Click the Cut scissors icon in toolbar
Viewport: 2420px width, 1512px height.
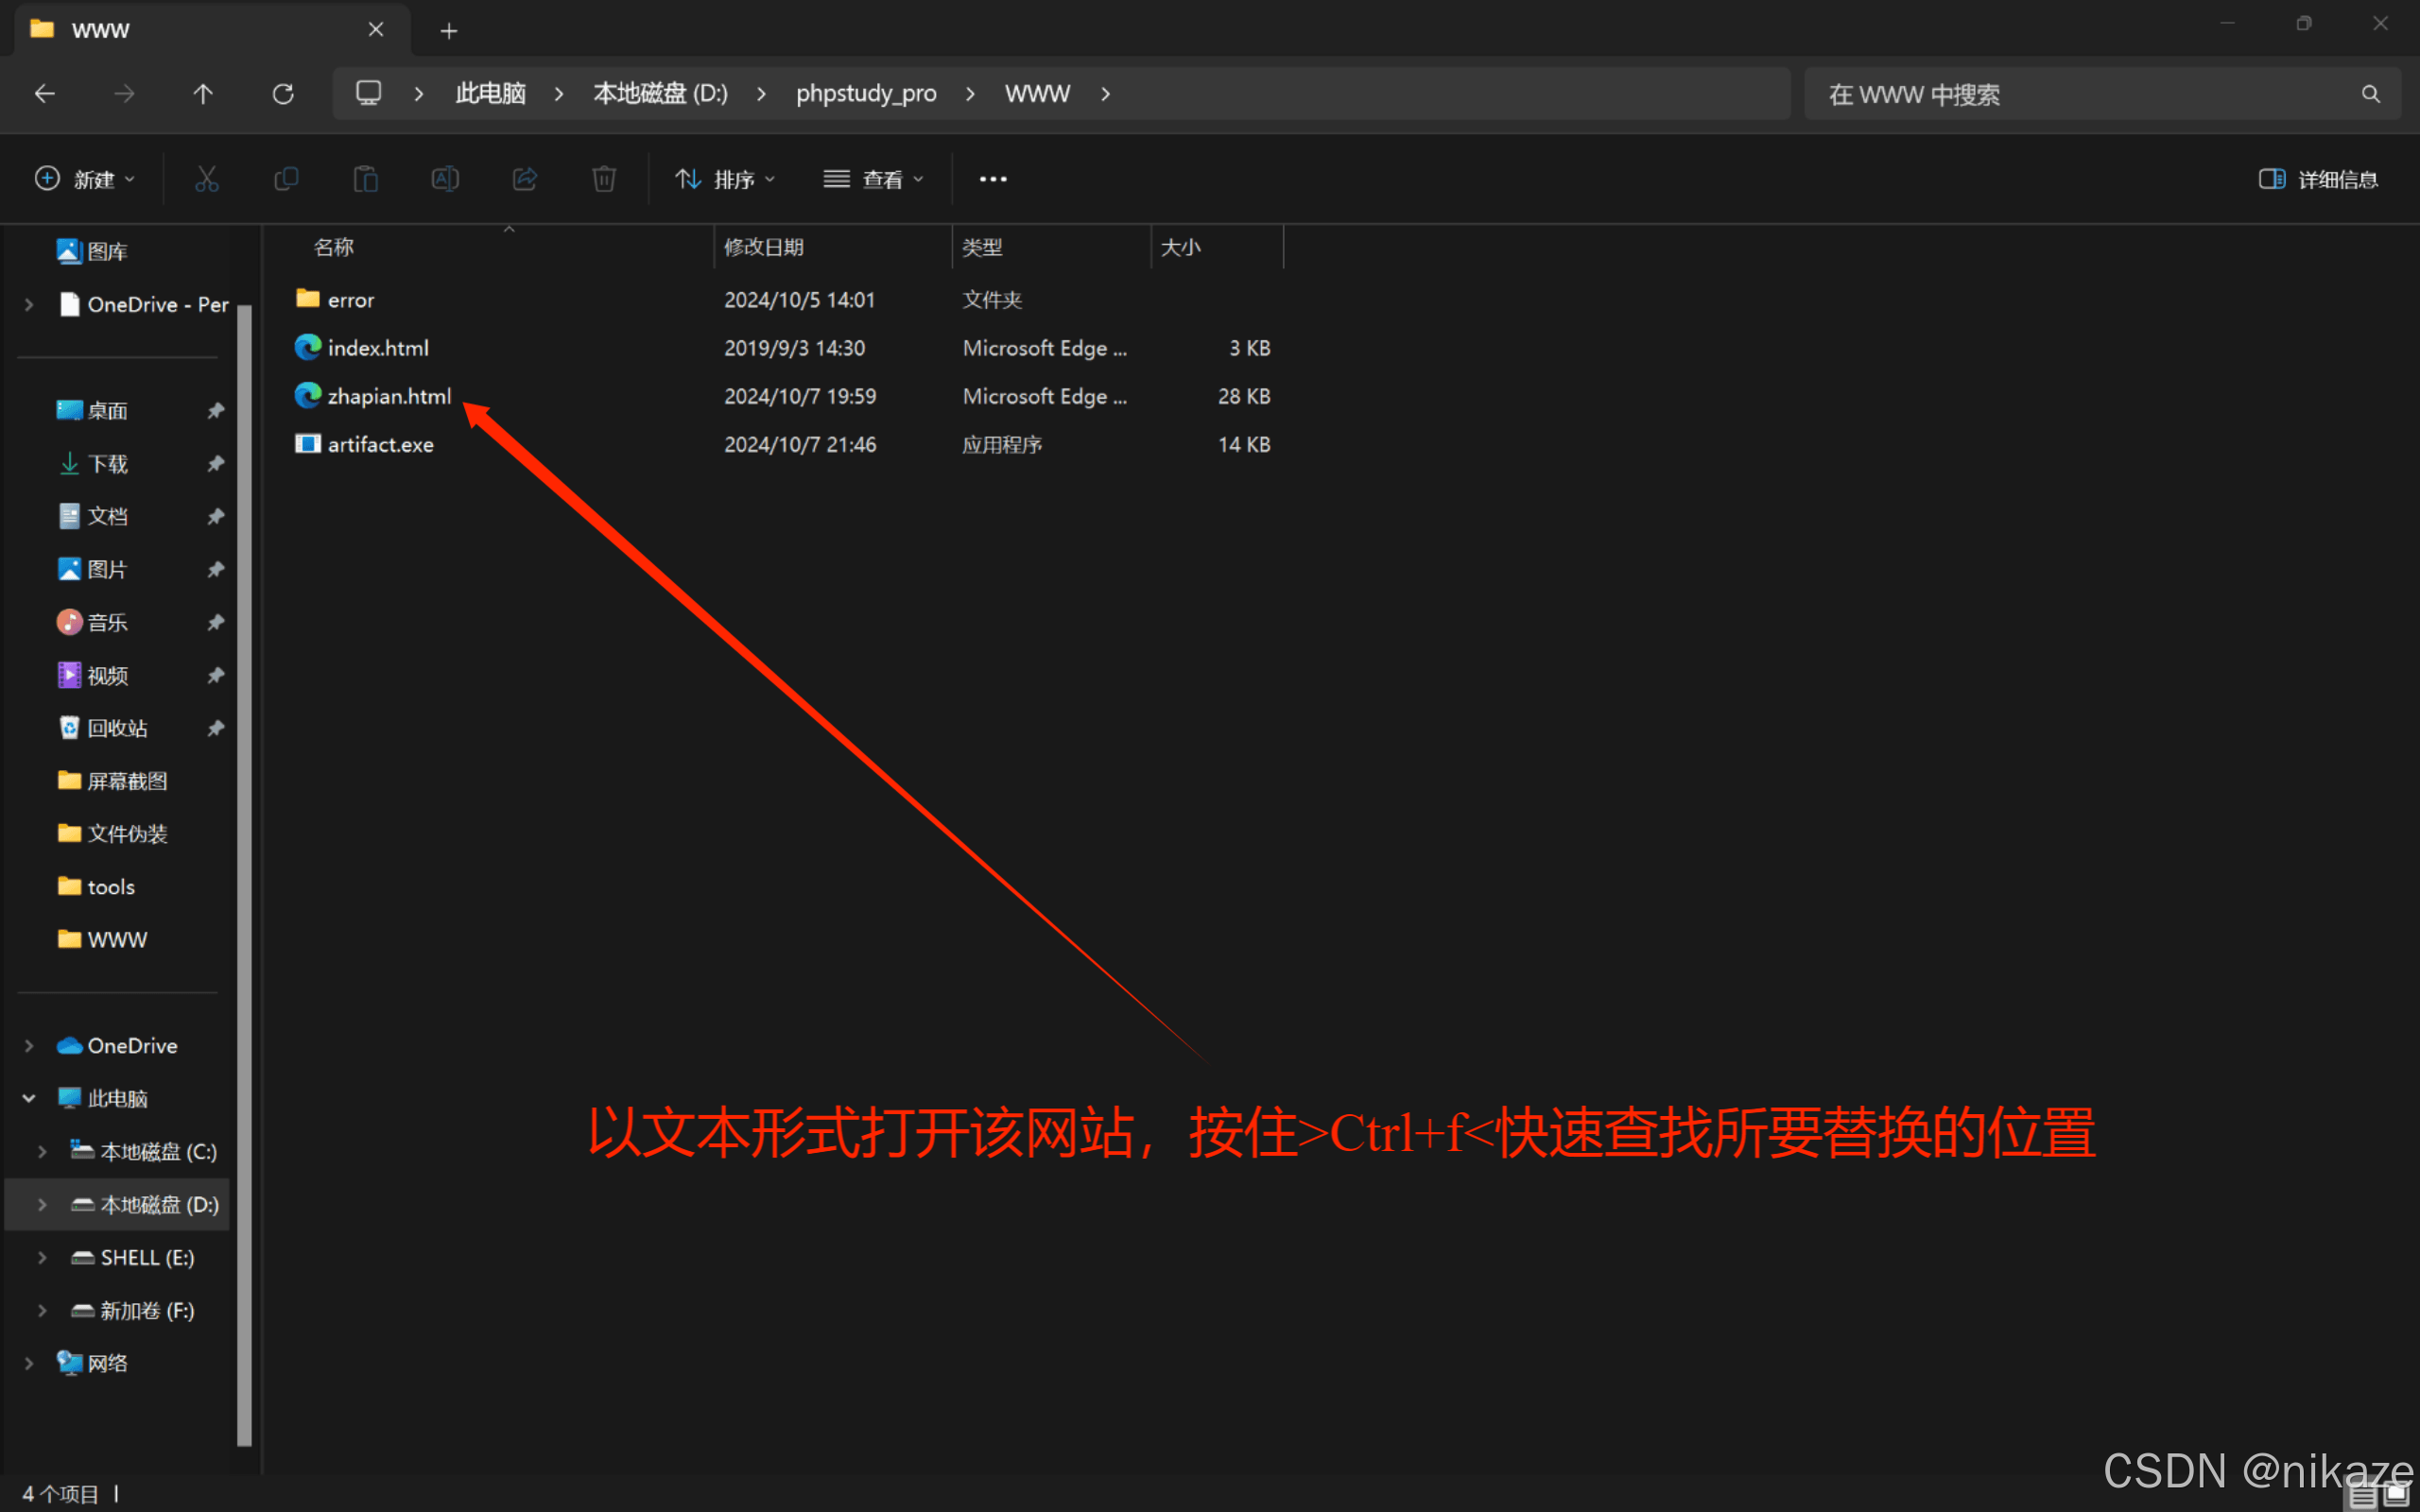click(x=206, y=179)
